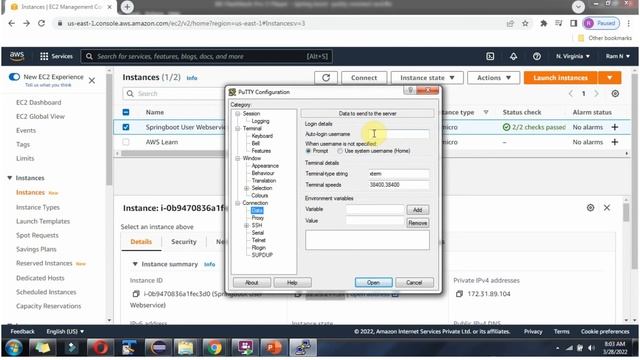Click the sidebar vertical scrollbar
The image size is (640, 360).
coord(109,131)
